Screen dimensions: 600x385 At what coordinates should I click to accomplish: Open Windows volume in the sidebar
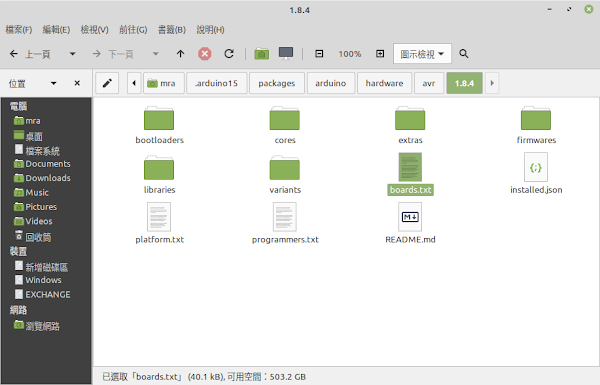click(x=38, y=280)
